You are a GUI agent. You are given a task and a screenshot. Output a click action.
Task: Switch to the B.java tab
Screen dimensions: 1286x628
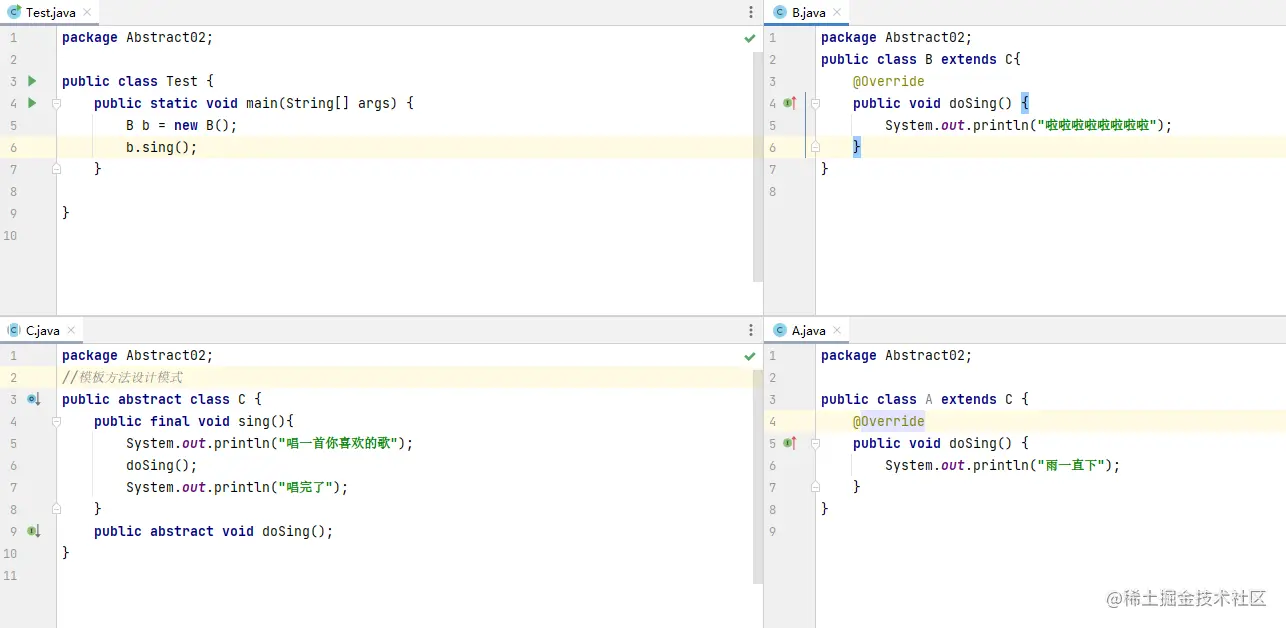(809, 12)
